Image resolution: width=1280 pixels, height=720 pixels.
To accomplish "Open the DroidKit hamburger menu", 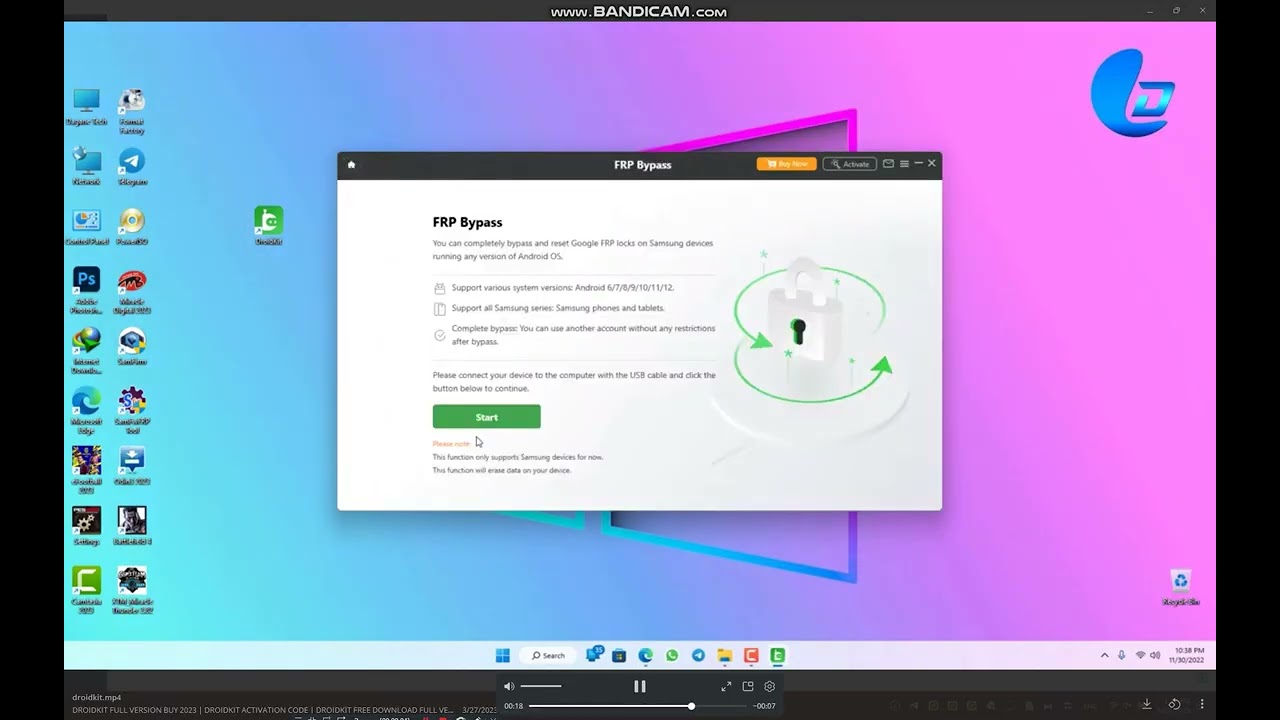I will (x=904, y=163).
